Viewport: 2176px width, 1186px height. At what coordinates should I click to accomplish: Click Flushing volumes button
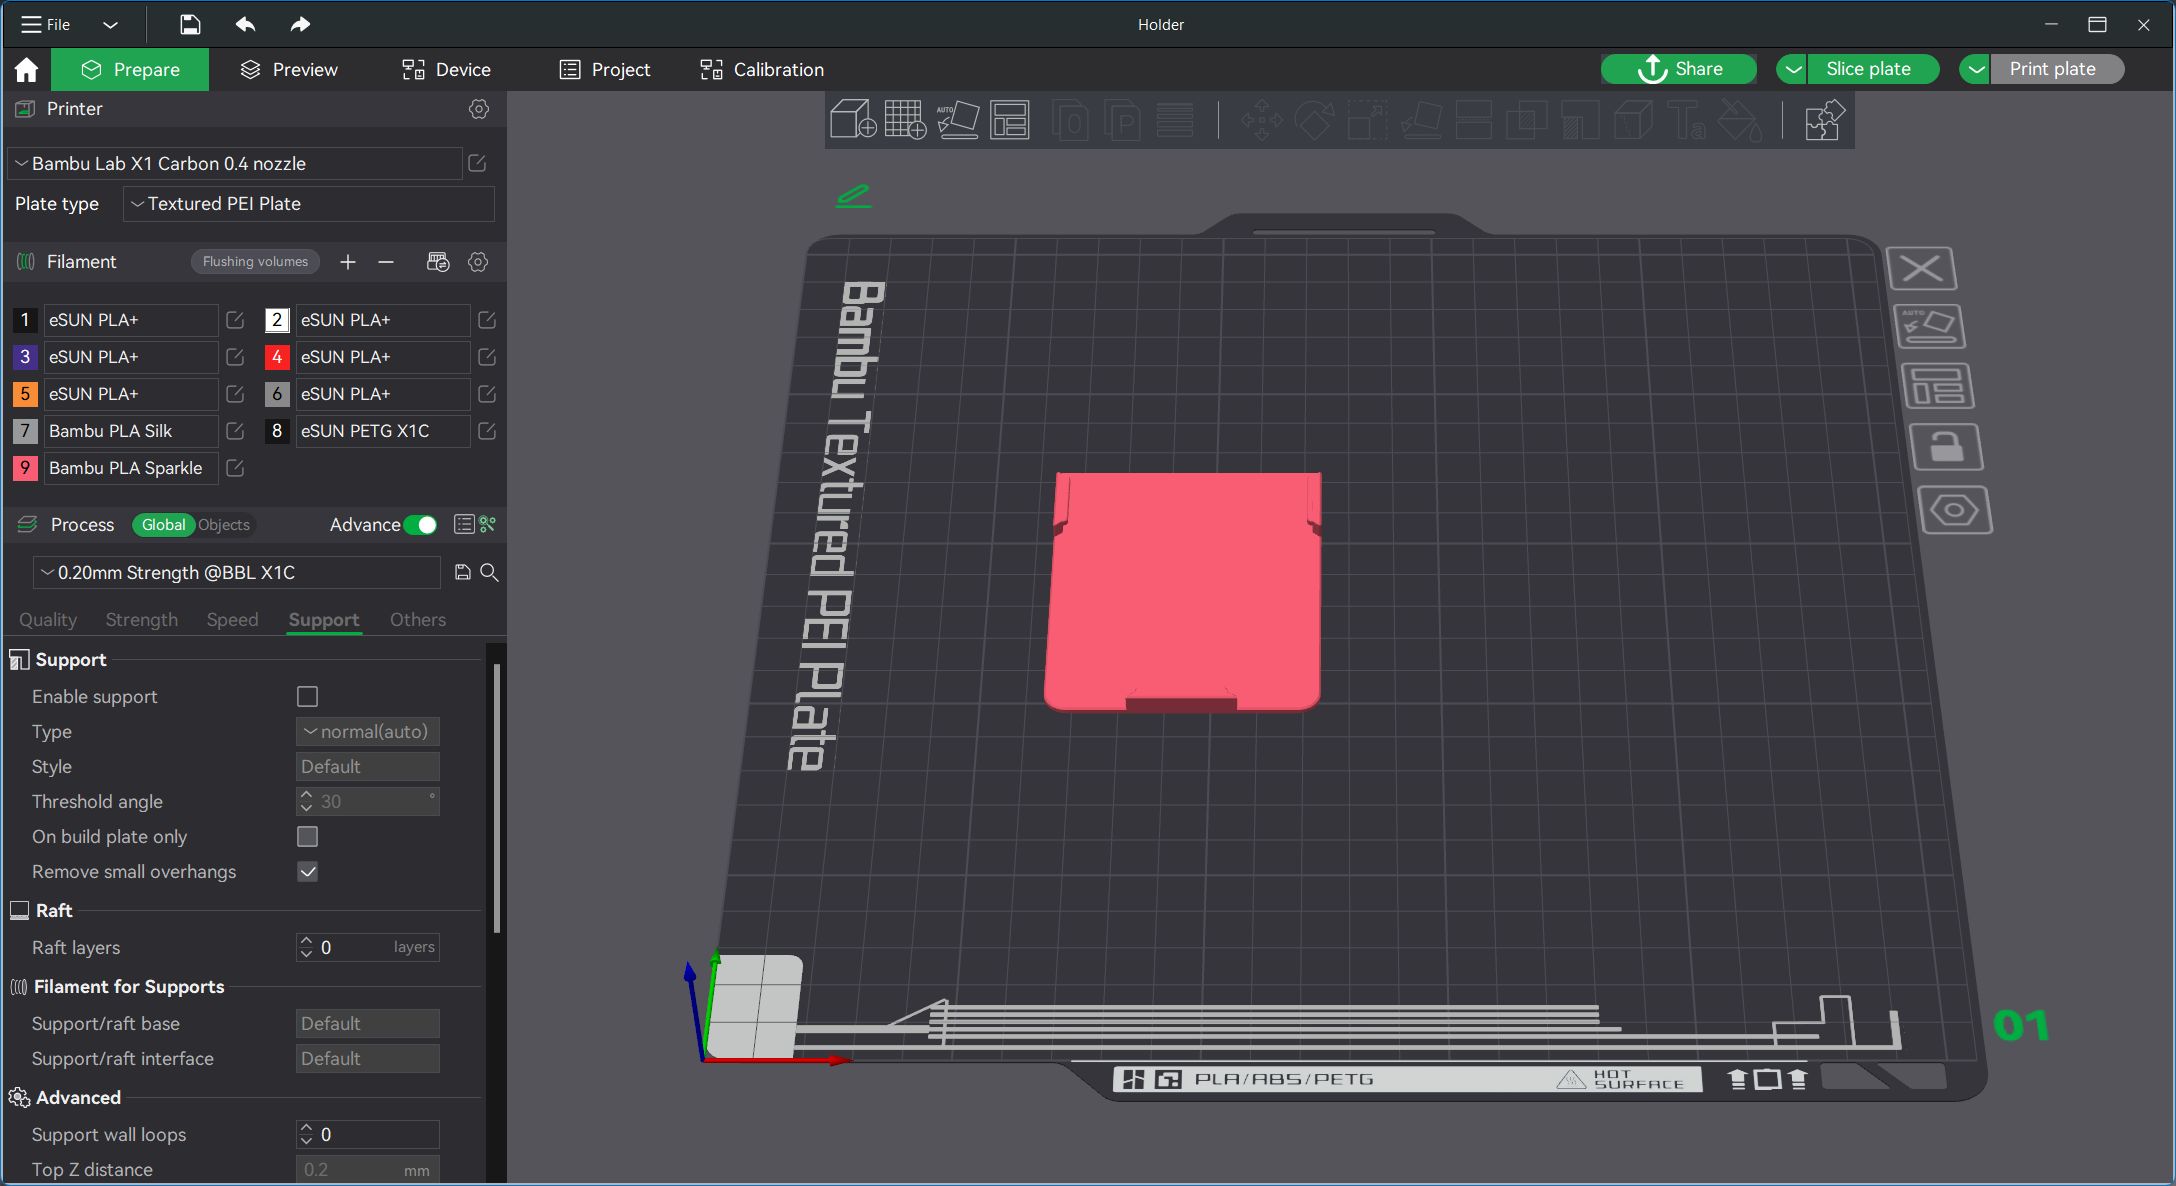(255, 262)
